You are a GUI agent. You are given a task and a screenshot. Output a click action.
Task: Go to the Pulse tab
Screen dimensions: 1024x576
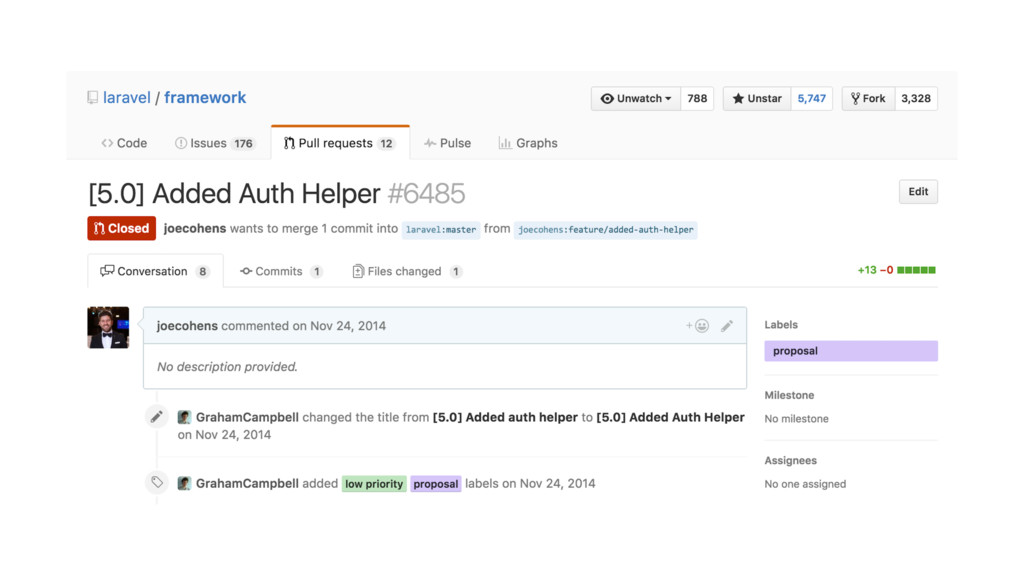(447, 143)
